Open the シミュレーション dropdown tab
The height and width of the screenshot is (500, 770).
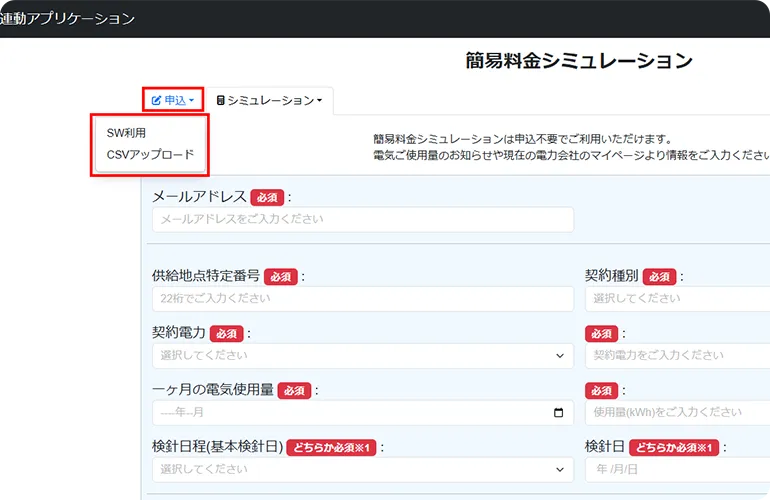click(x=270, y=101)
